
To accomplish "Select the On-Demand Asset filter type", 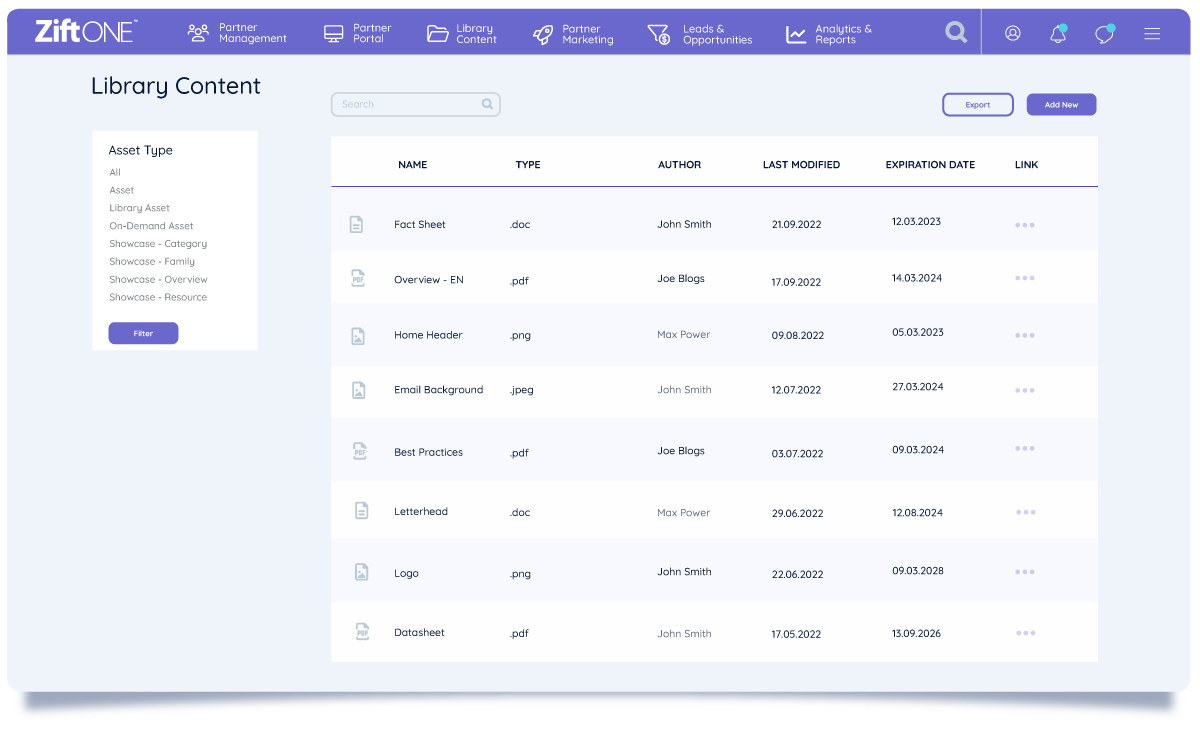I will [151, 226].
